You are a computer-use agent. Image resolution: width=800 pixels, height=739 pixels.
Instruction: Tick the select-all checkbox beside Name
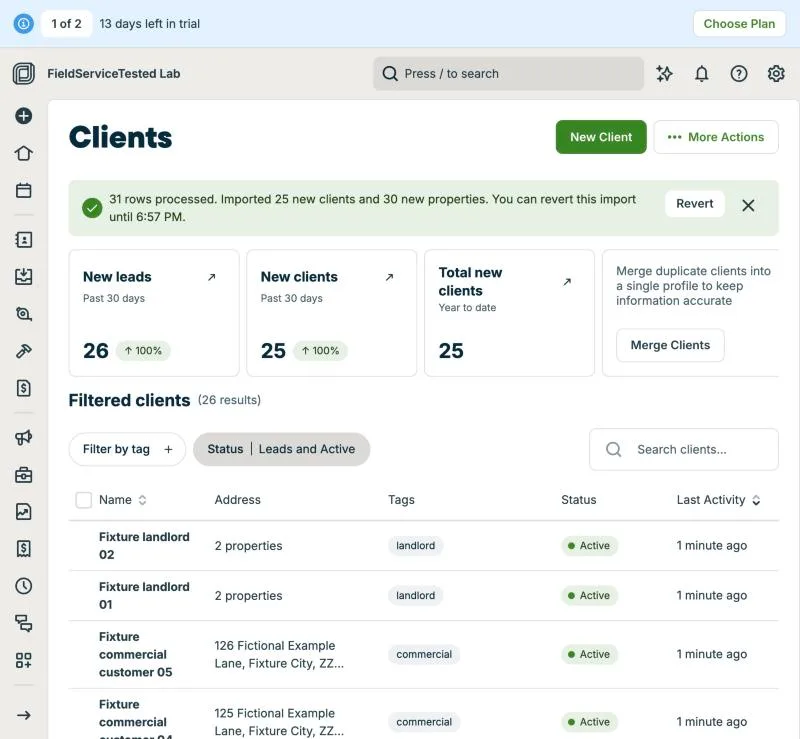84,500
